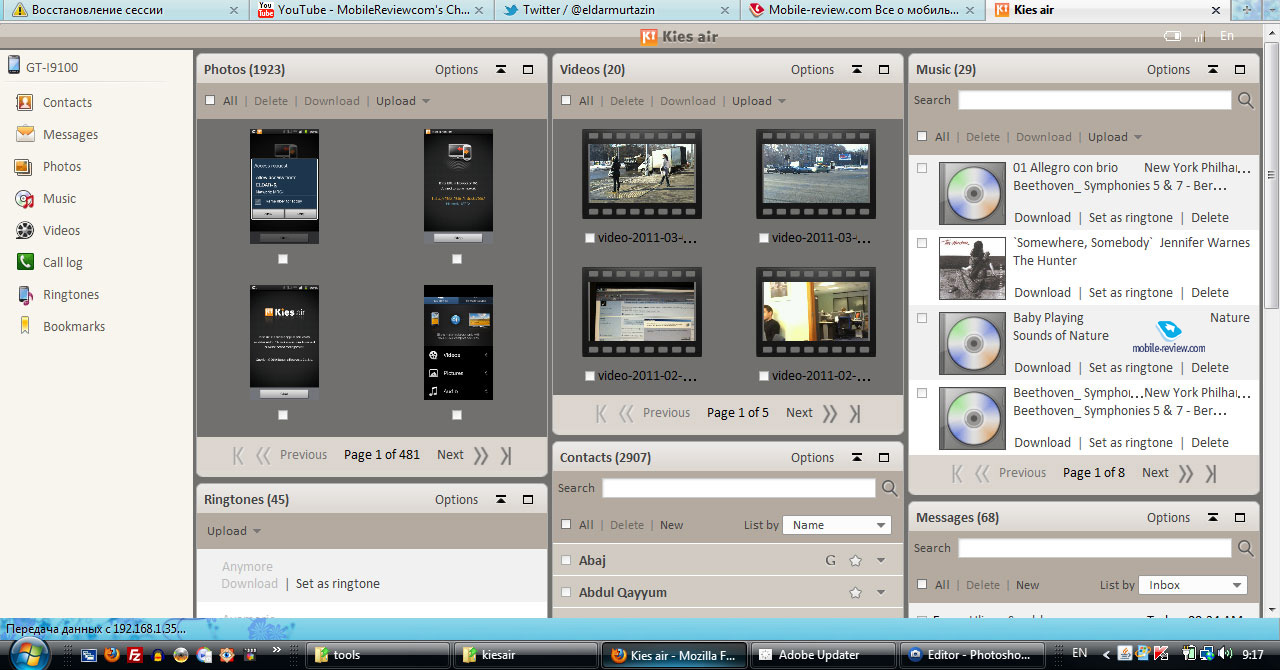Image resolution: width=1280 pixels, height=670 pixels.
Task: Maximize the Ringtones panel
Action: pos(528,500)
